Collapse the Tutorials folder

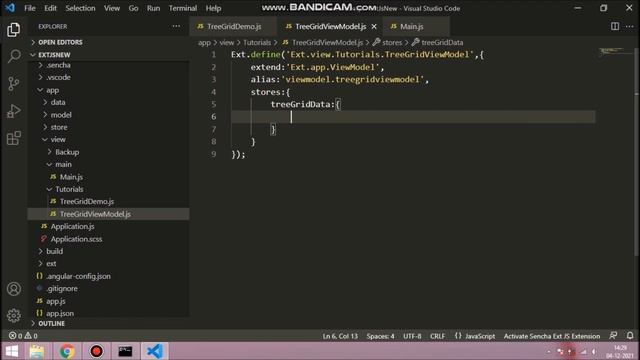coord(69,189)
